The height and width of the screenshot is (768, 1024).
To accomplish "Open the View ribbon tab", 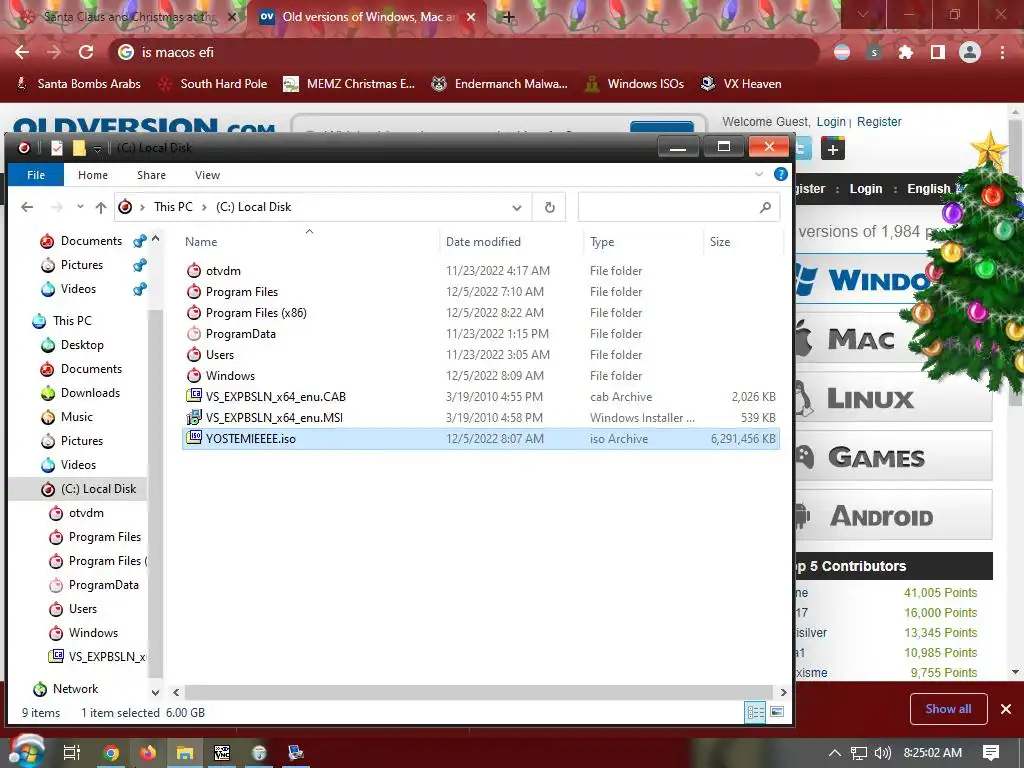I will pos(207,175).
